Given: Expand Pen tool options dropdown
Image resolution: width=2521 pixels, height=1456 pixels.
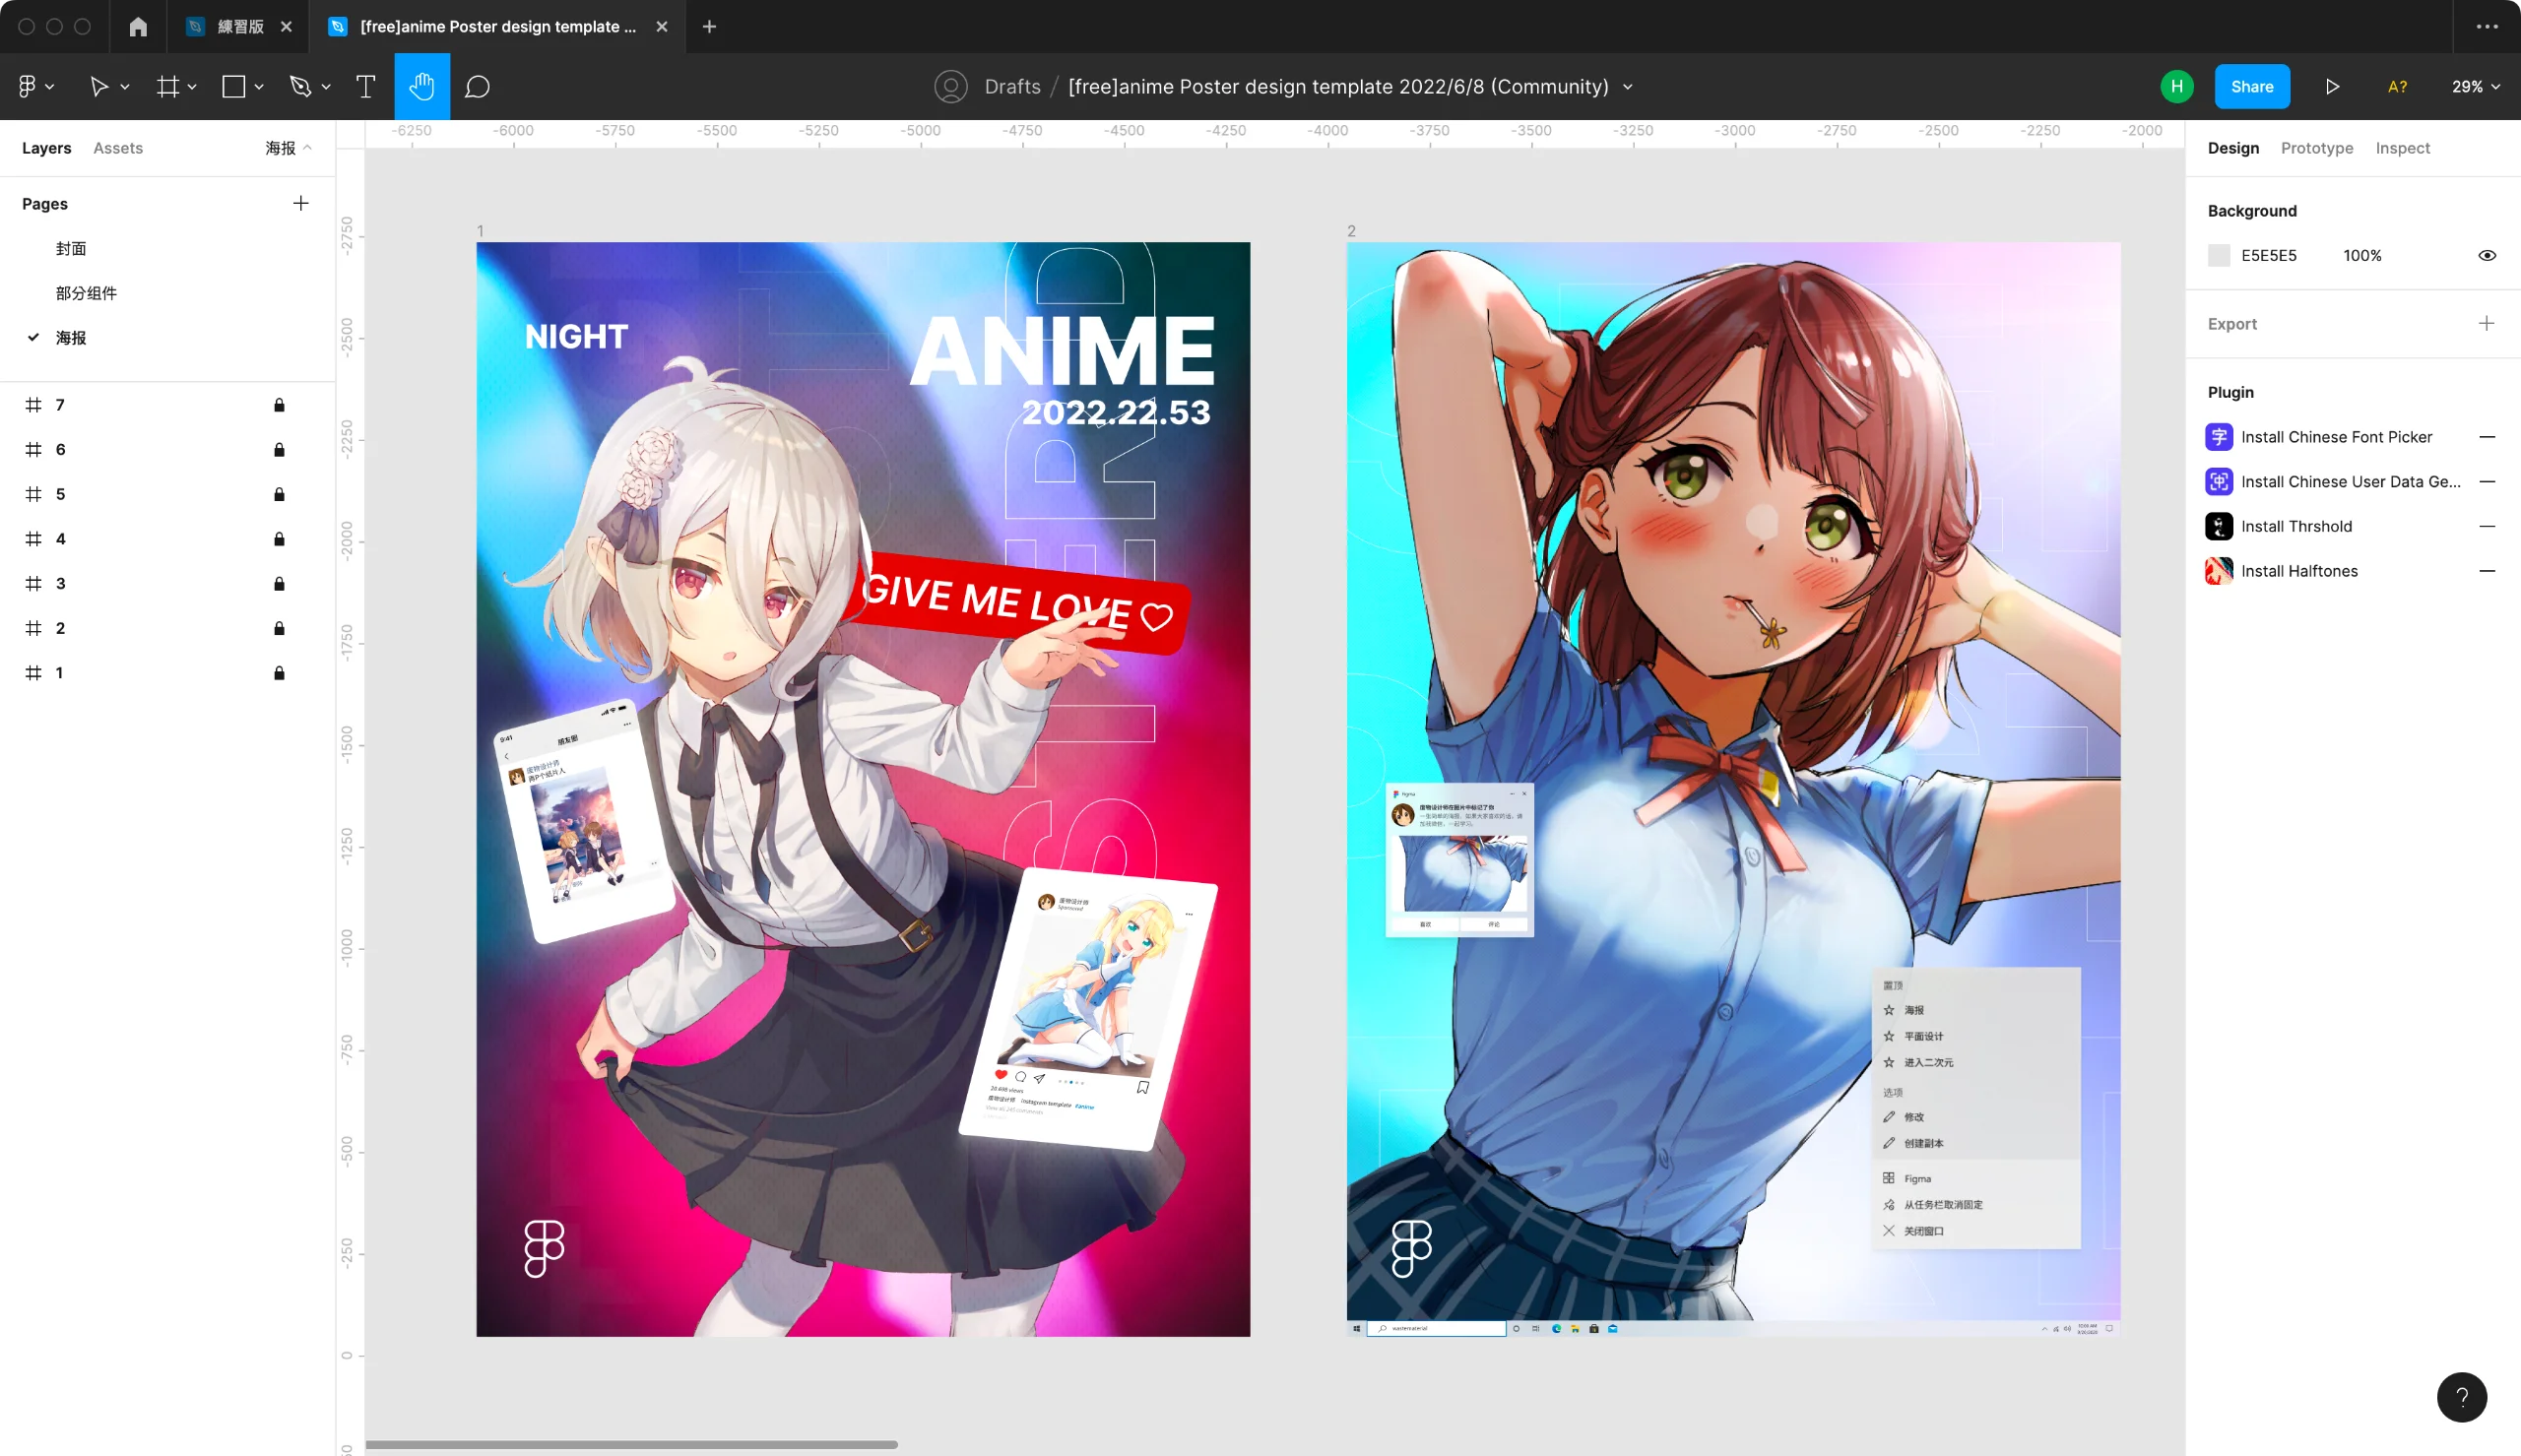Looking at the screenshot, I should tap(326, 87).
